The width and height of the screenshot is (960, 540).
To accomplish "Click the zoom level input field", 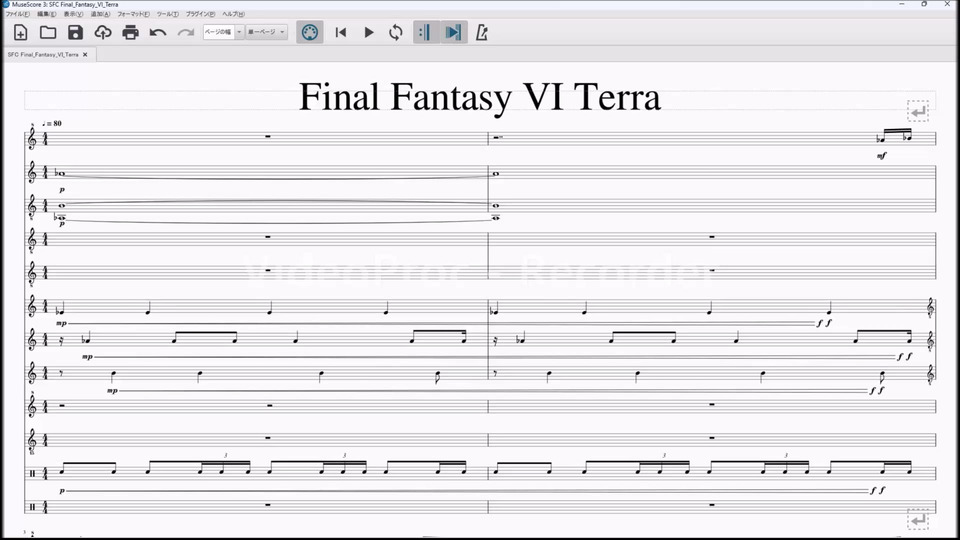I will [219, 32].
